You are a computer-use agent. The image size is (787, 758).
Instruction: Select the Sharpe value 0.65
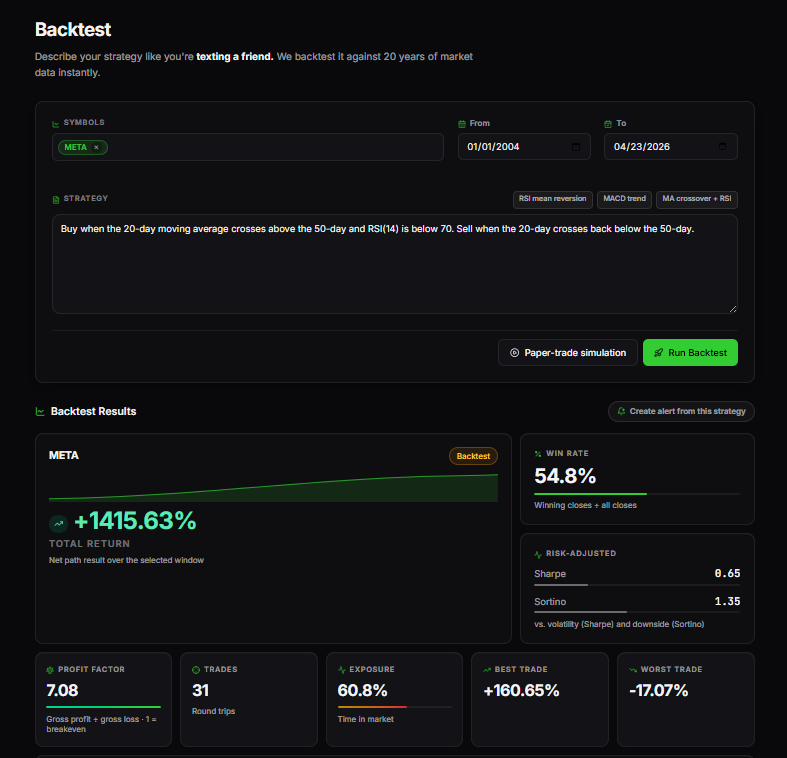[727, 573]
